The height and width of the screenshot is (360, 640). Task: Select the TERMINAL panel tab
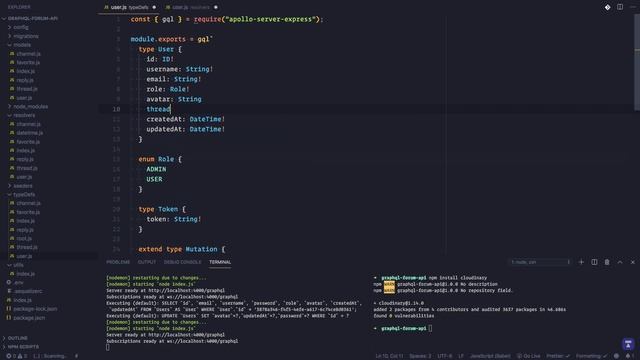coord(220,262)
